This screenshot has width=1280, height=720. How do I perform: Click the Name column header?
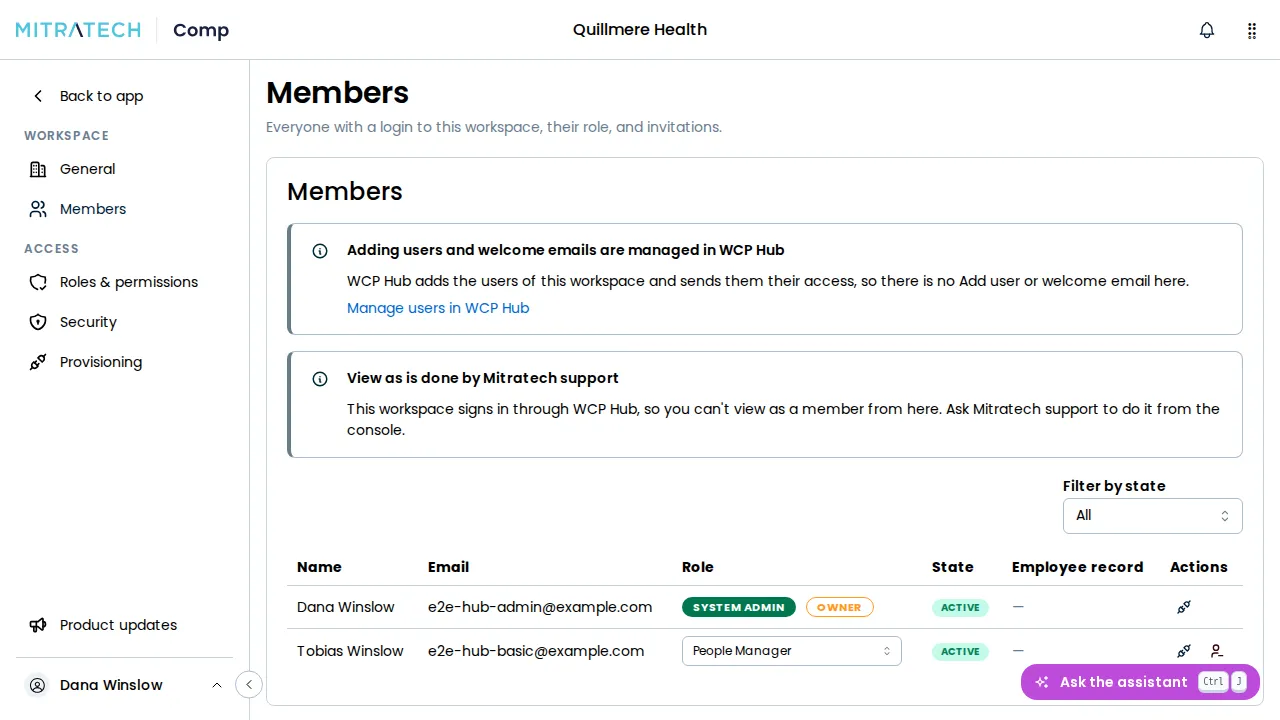(x=319, y=567)
